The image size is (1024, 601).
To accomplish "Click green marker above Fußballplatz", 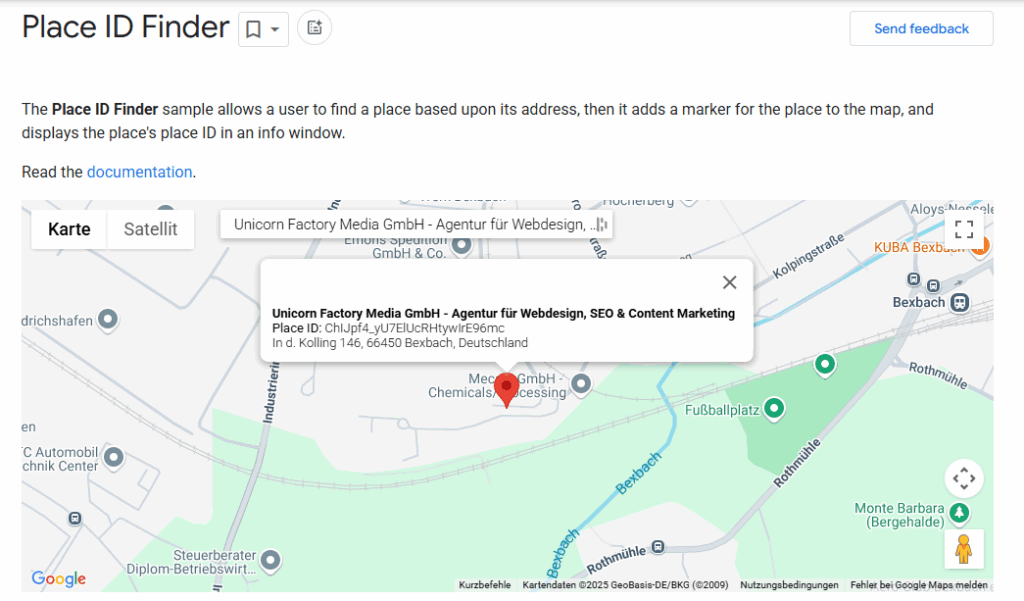I will point(825,365).
